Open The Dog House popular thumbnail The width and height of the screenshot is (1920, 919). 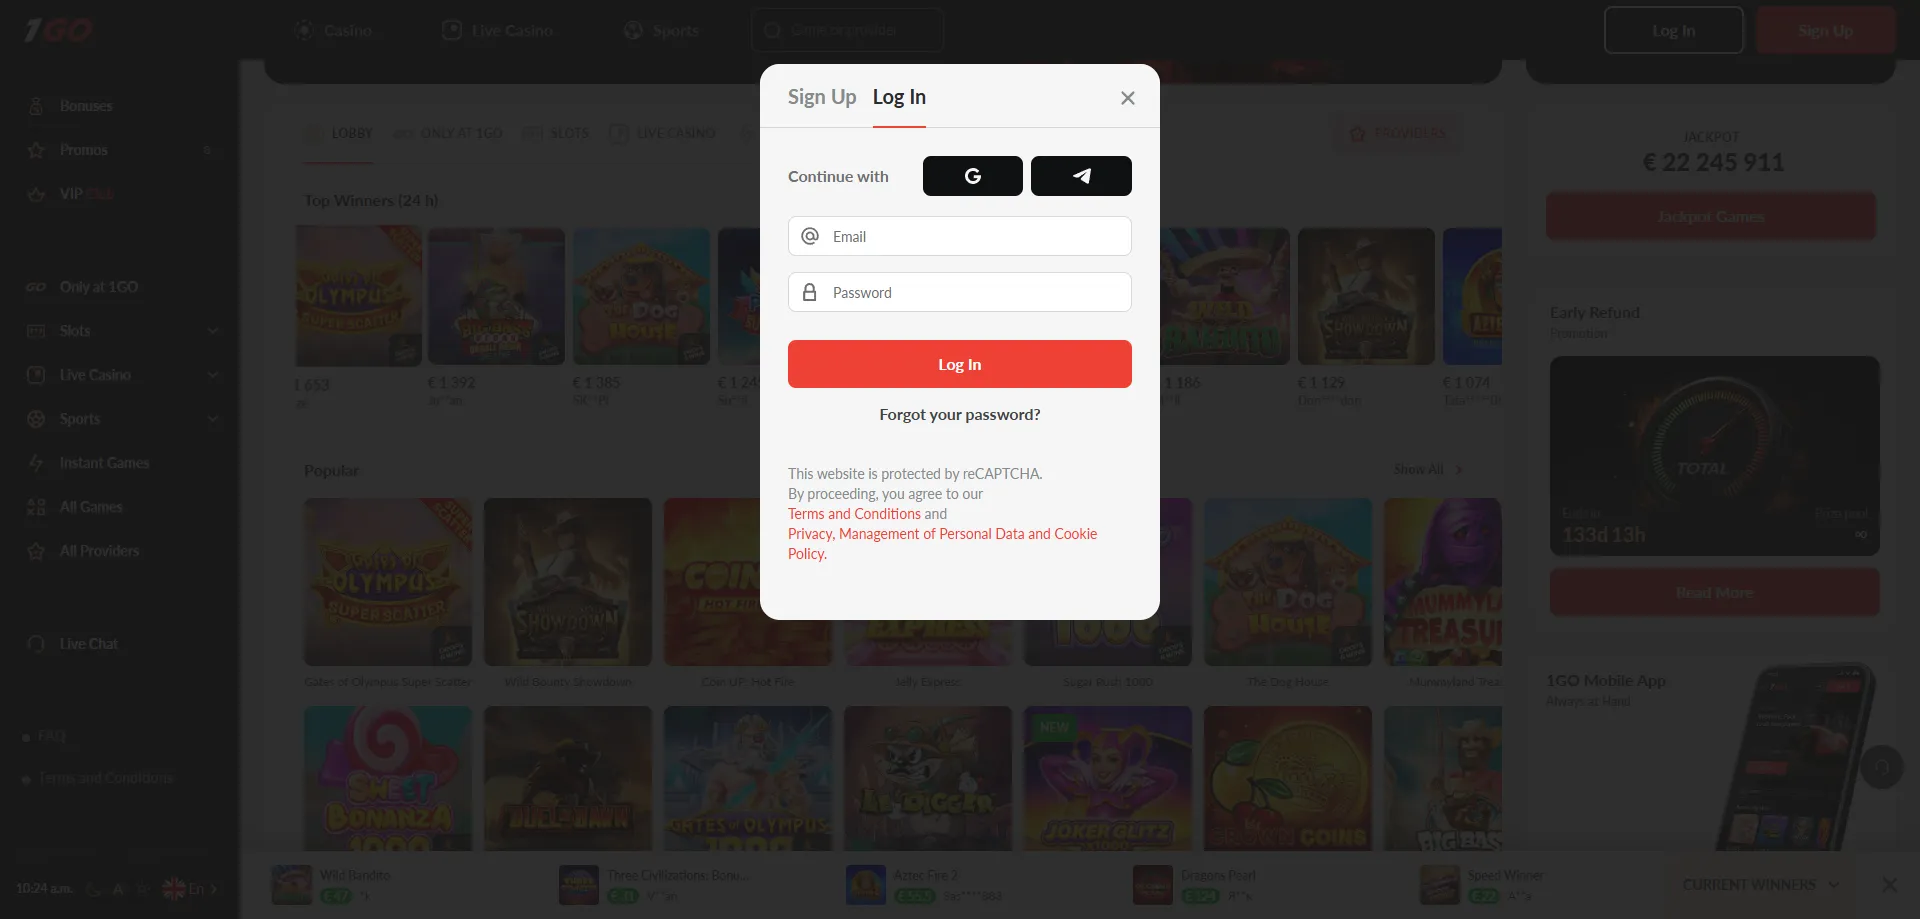(1288, 582)
